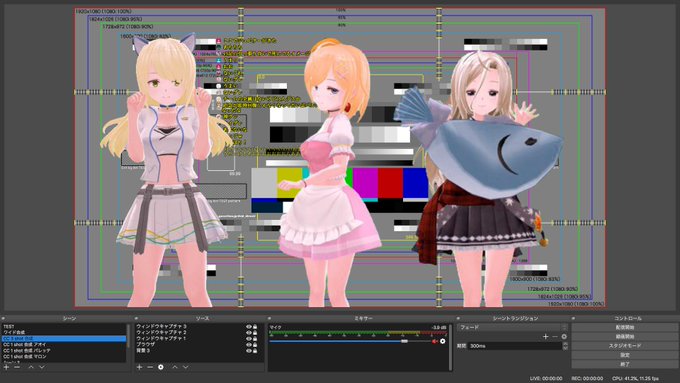Lock the ウィンドウキャプチャ 1 source
This screenshot has height=383, width=680.
coord(255,339)
